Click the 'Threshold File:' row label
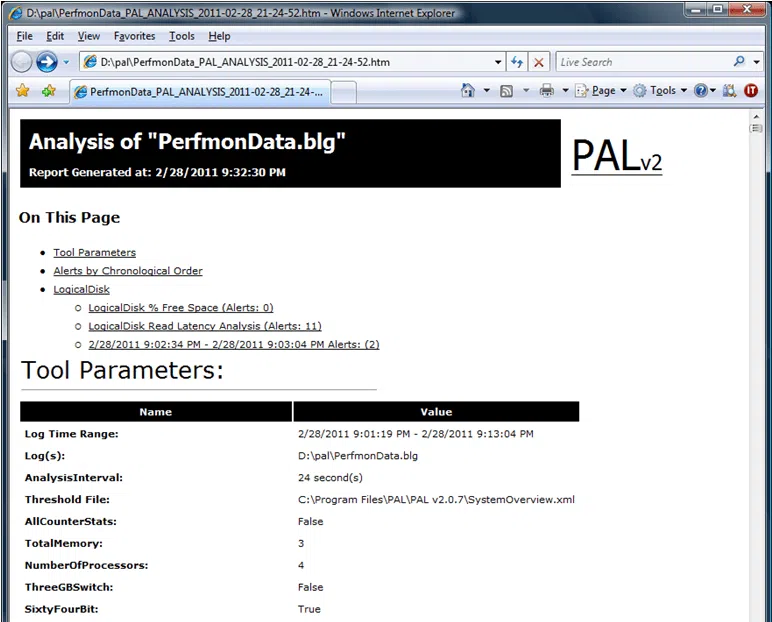Viewport: 772px width, 622px height. (x=67, y=499)
